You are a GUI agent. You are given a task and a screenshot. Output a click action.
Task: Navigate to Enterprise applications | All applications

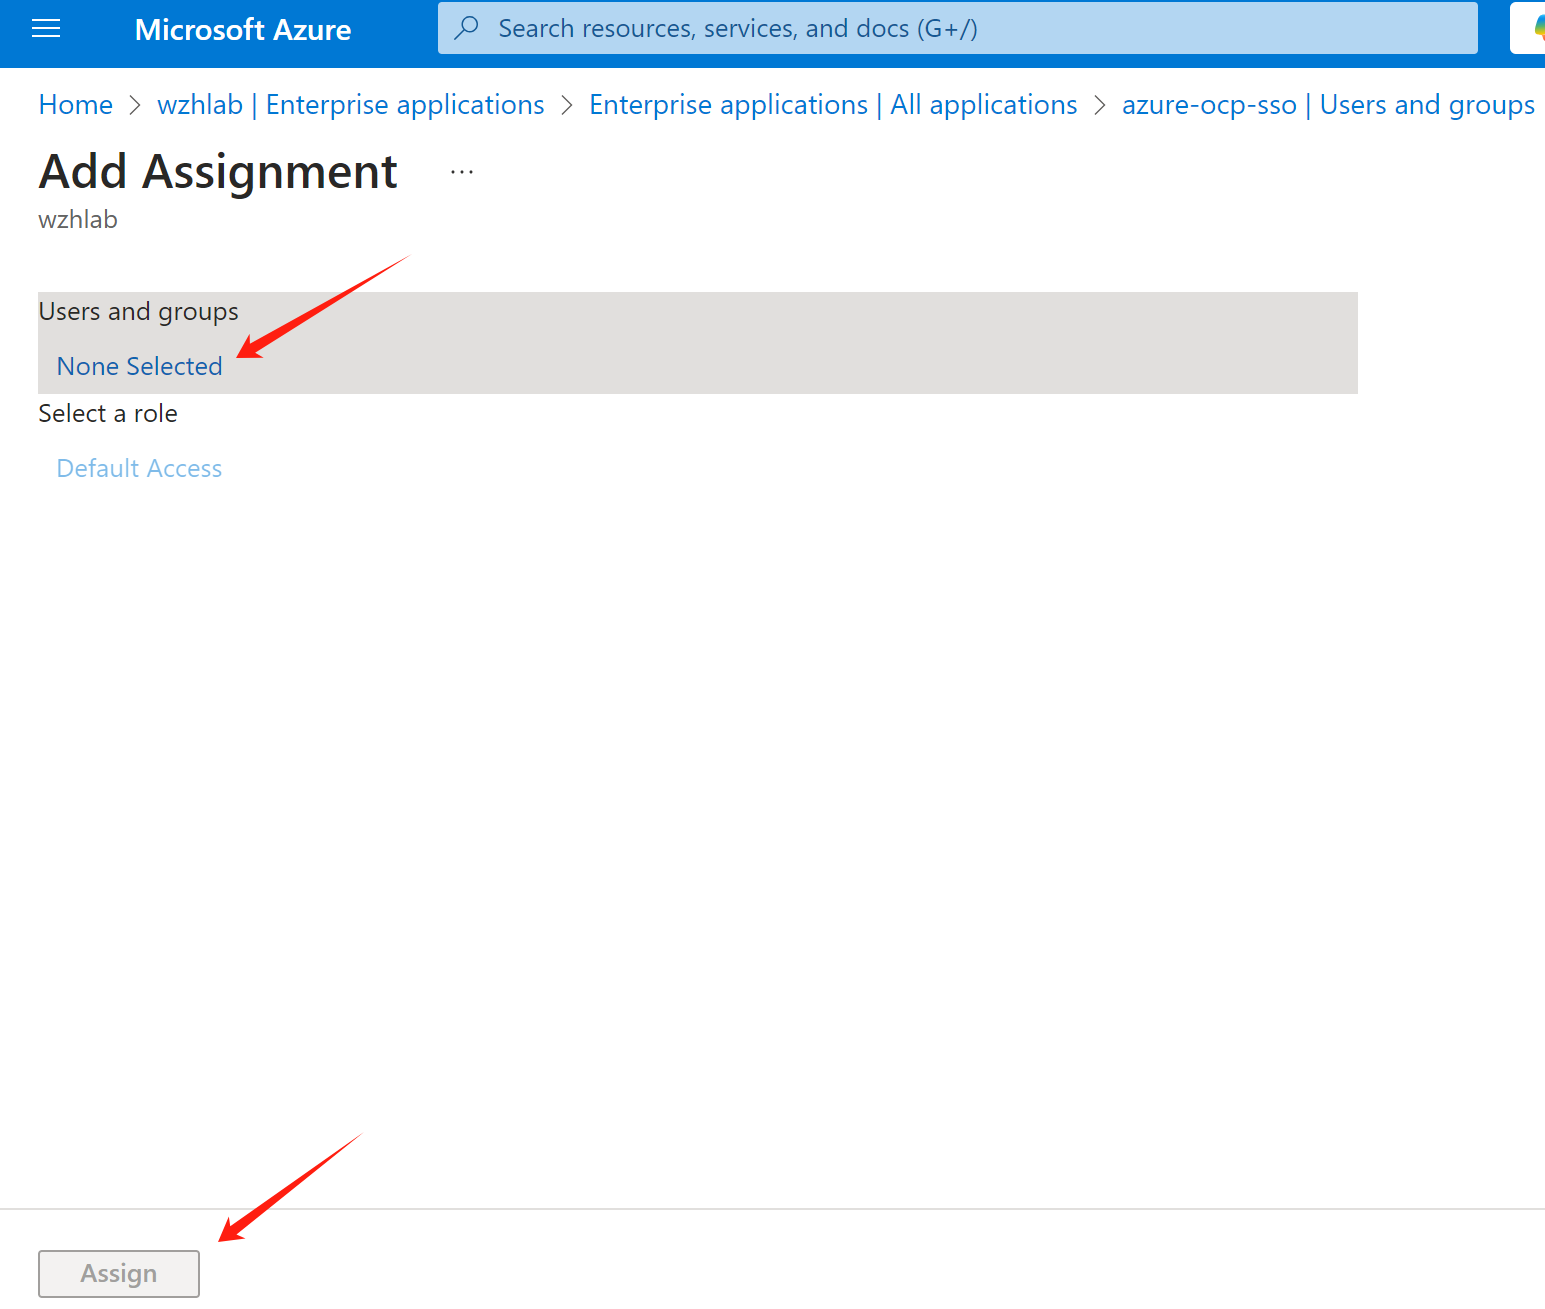832,105
